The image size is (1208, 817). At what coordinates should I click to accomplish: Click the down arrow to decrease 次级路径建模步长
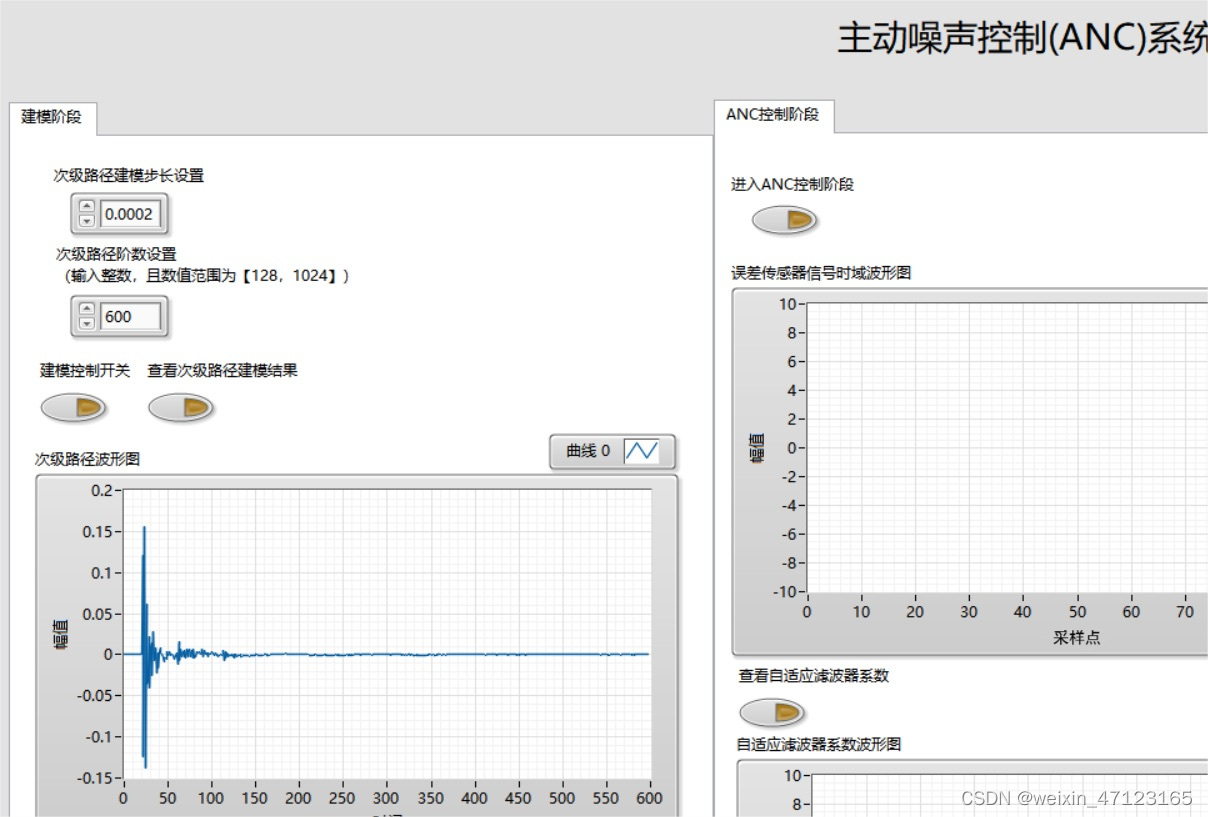tap(88, 220)
